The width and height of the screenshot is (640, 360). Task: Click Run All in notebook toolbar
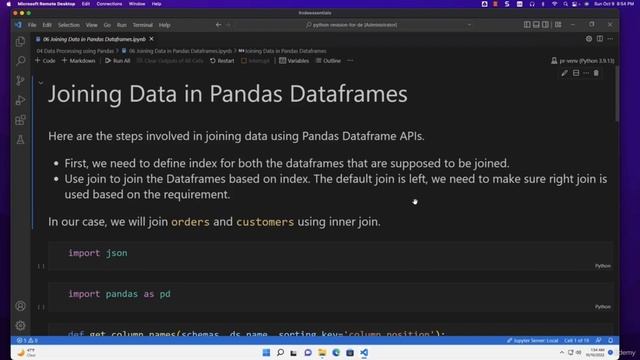118,61
